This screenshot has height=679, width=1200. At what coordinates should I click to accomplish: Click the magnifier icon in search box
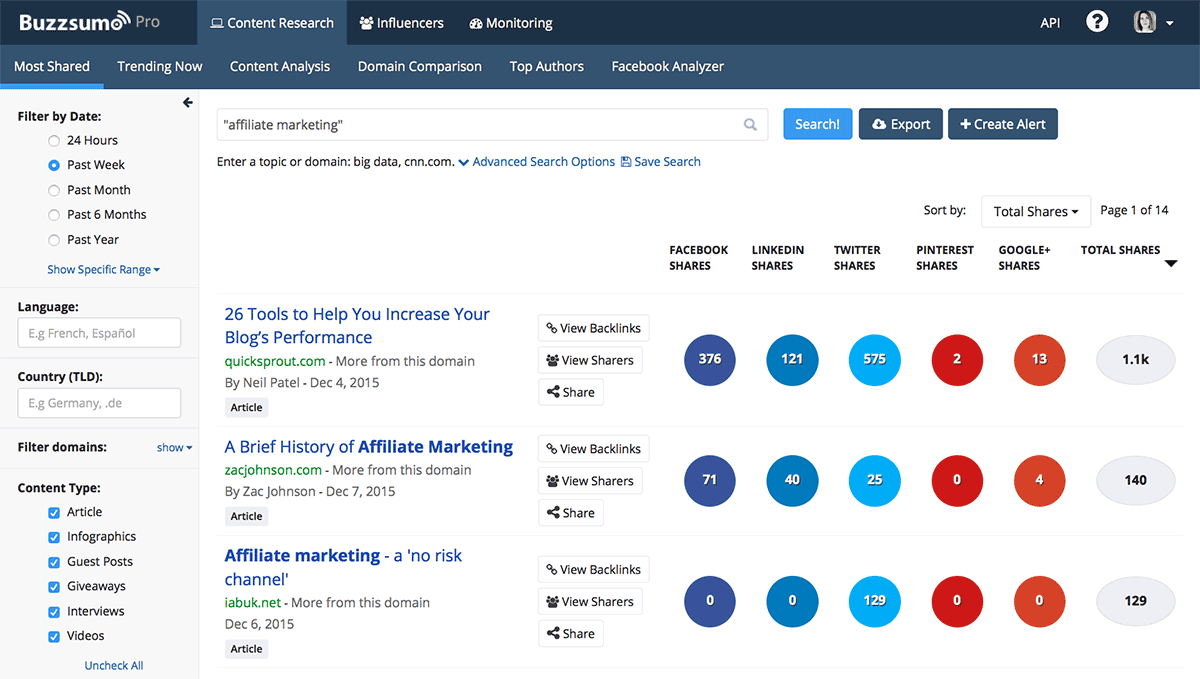coord(750,125)
